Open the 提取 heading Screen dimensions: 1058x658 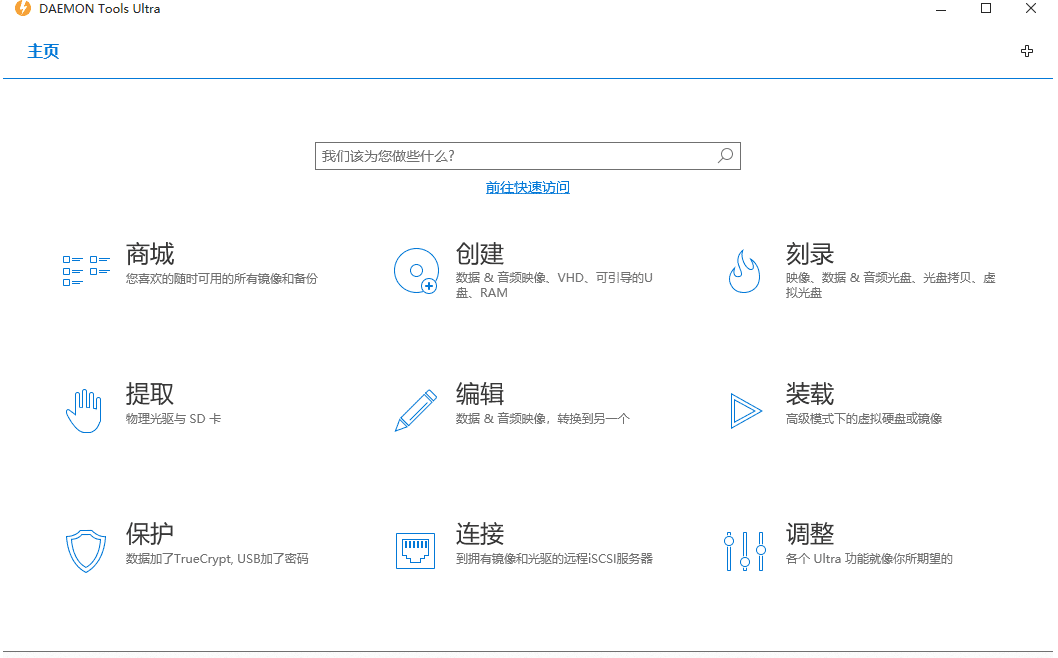(x=150, y=394)
